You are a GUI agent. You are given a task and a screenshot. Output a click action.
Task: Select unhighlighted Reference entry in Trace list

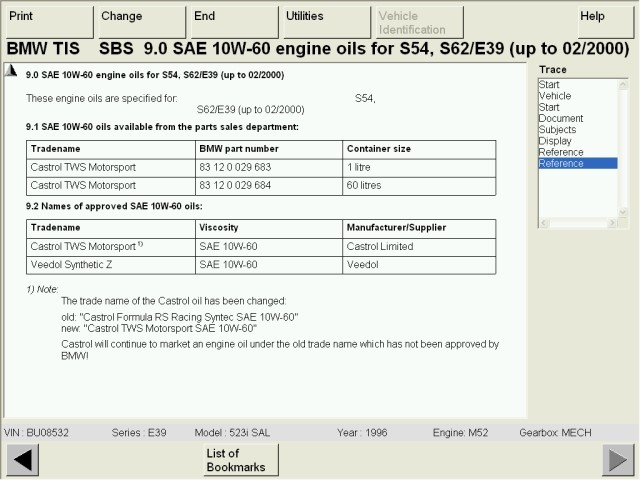(561, 152)
